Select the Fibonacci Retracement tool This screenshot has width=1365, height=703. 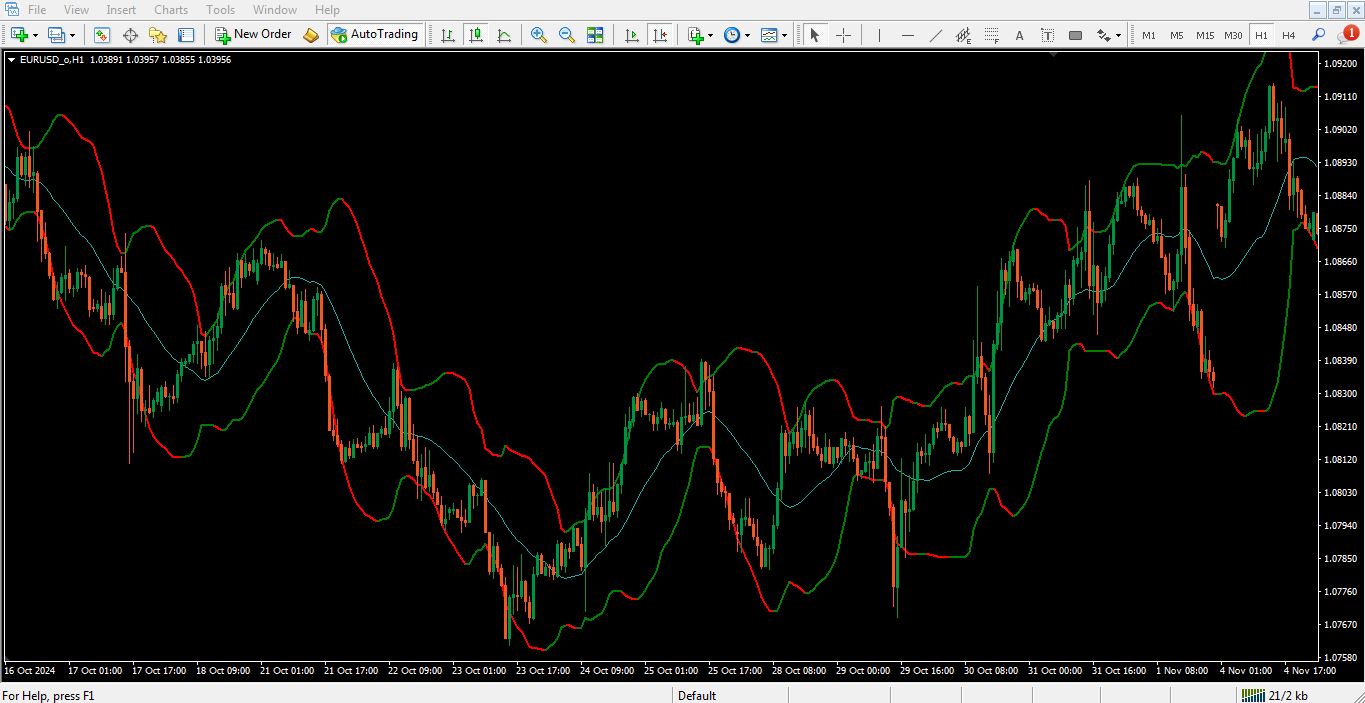click(x=991, y=35)
